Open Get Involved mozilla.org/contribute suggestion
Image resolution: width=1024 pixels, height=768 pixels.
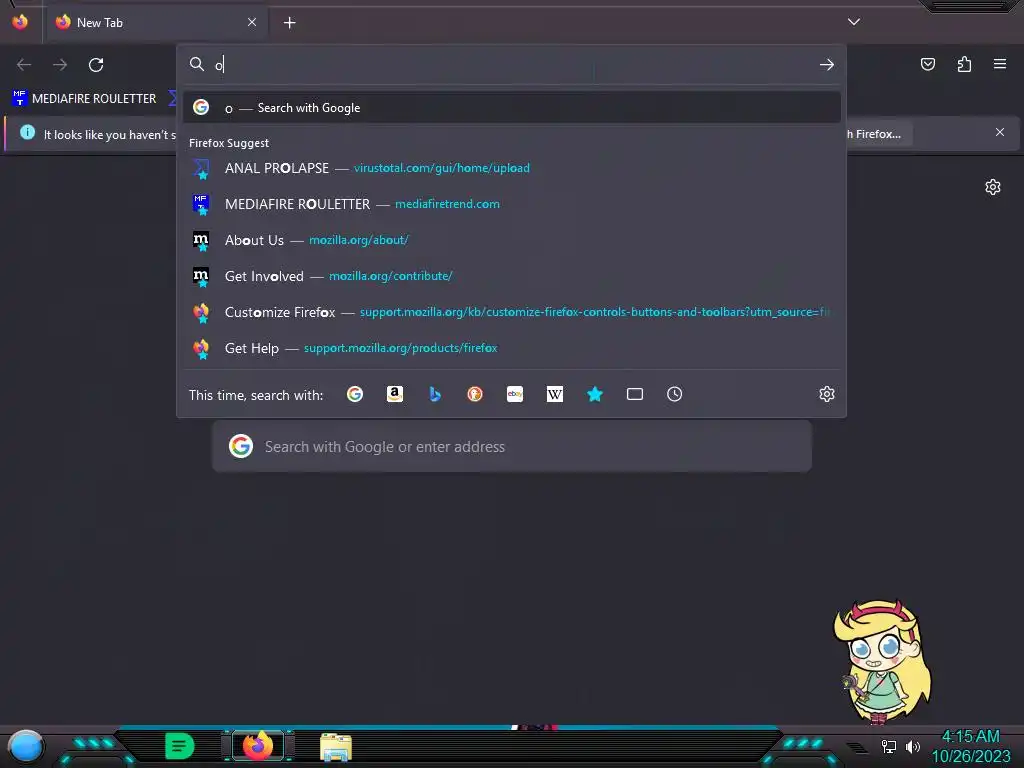pyautogui.click(x=511, y=276)
